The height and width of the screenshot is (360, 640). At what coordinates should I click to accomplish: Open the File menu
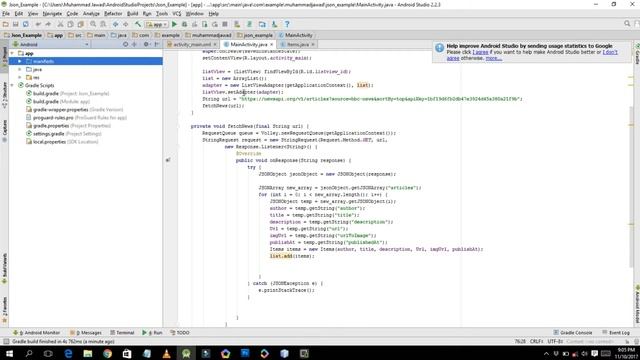click(x=6, y=13)
